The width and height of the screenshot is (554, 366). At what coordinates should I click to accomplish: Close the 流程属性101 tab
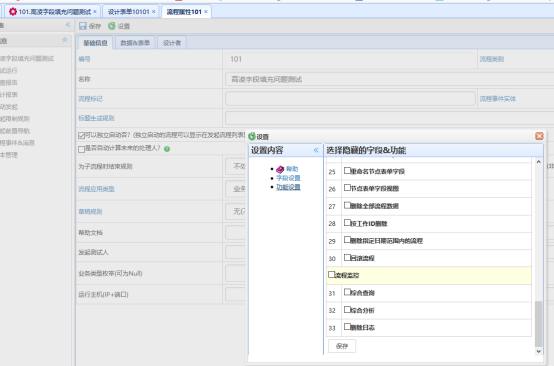point(206,12)
